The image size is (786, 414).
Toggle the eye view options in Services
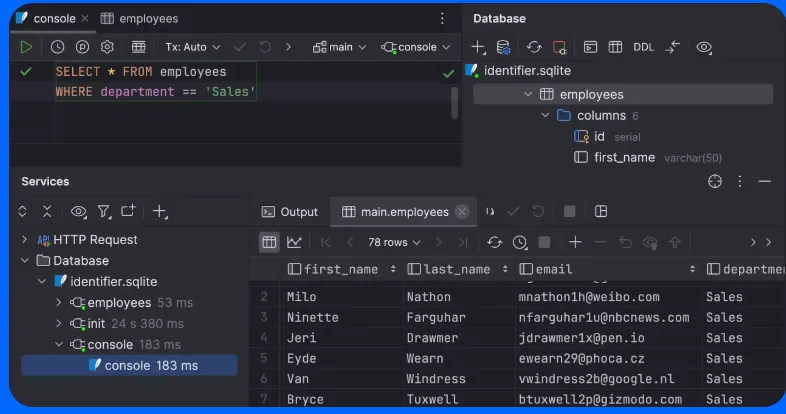click(78, 212)
